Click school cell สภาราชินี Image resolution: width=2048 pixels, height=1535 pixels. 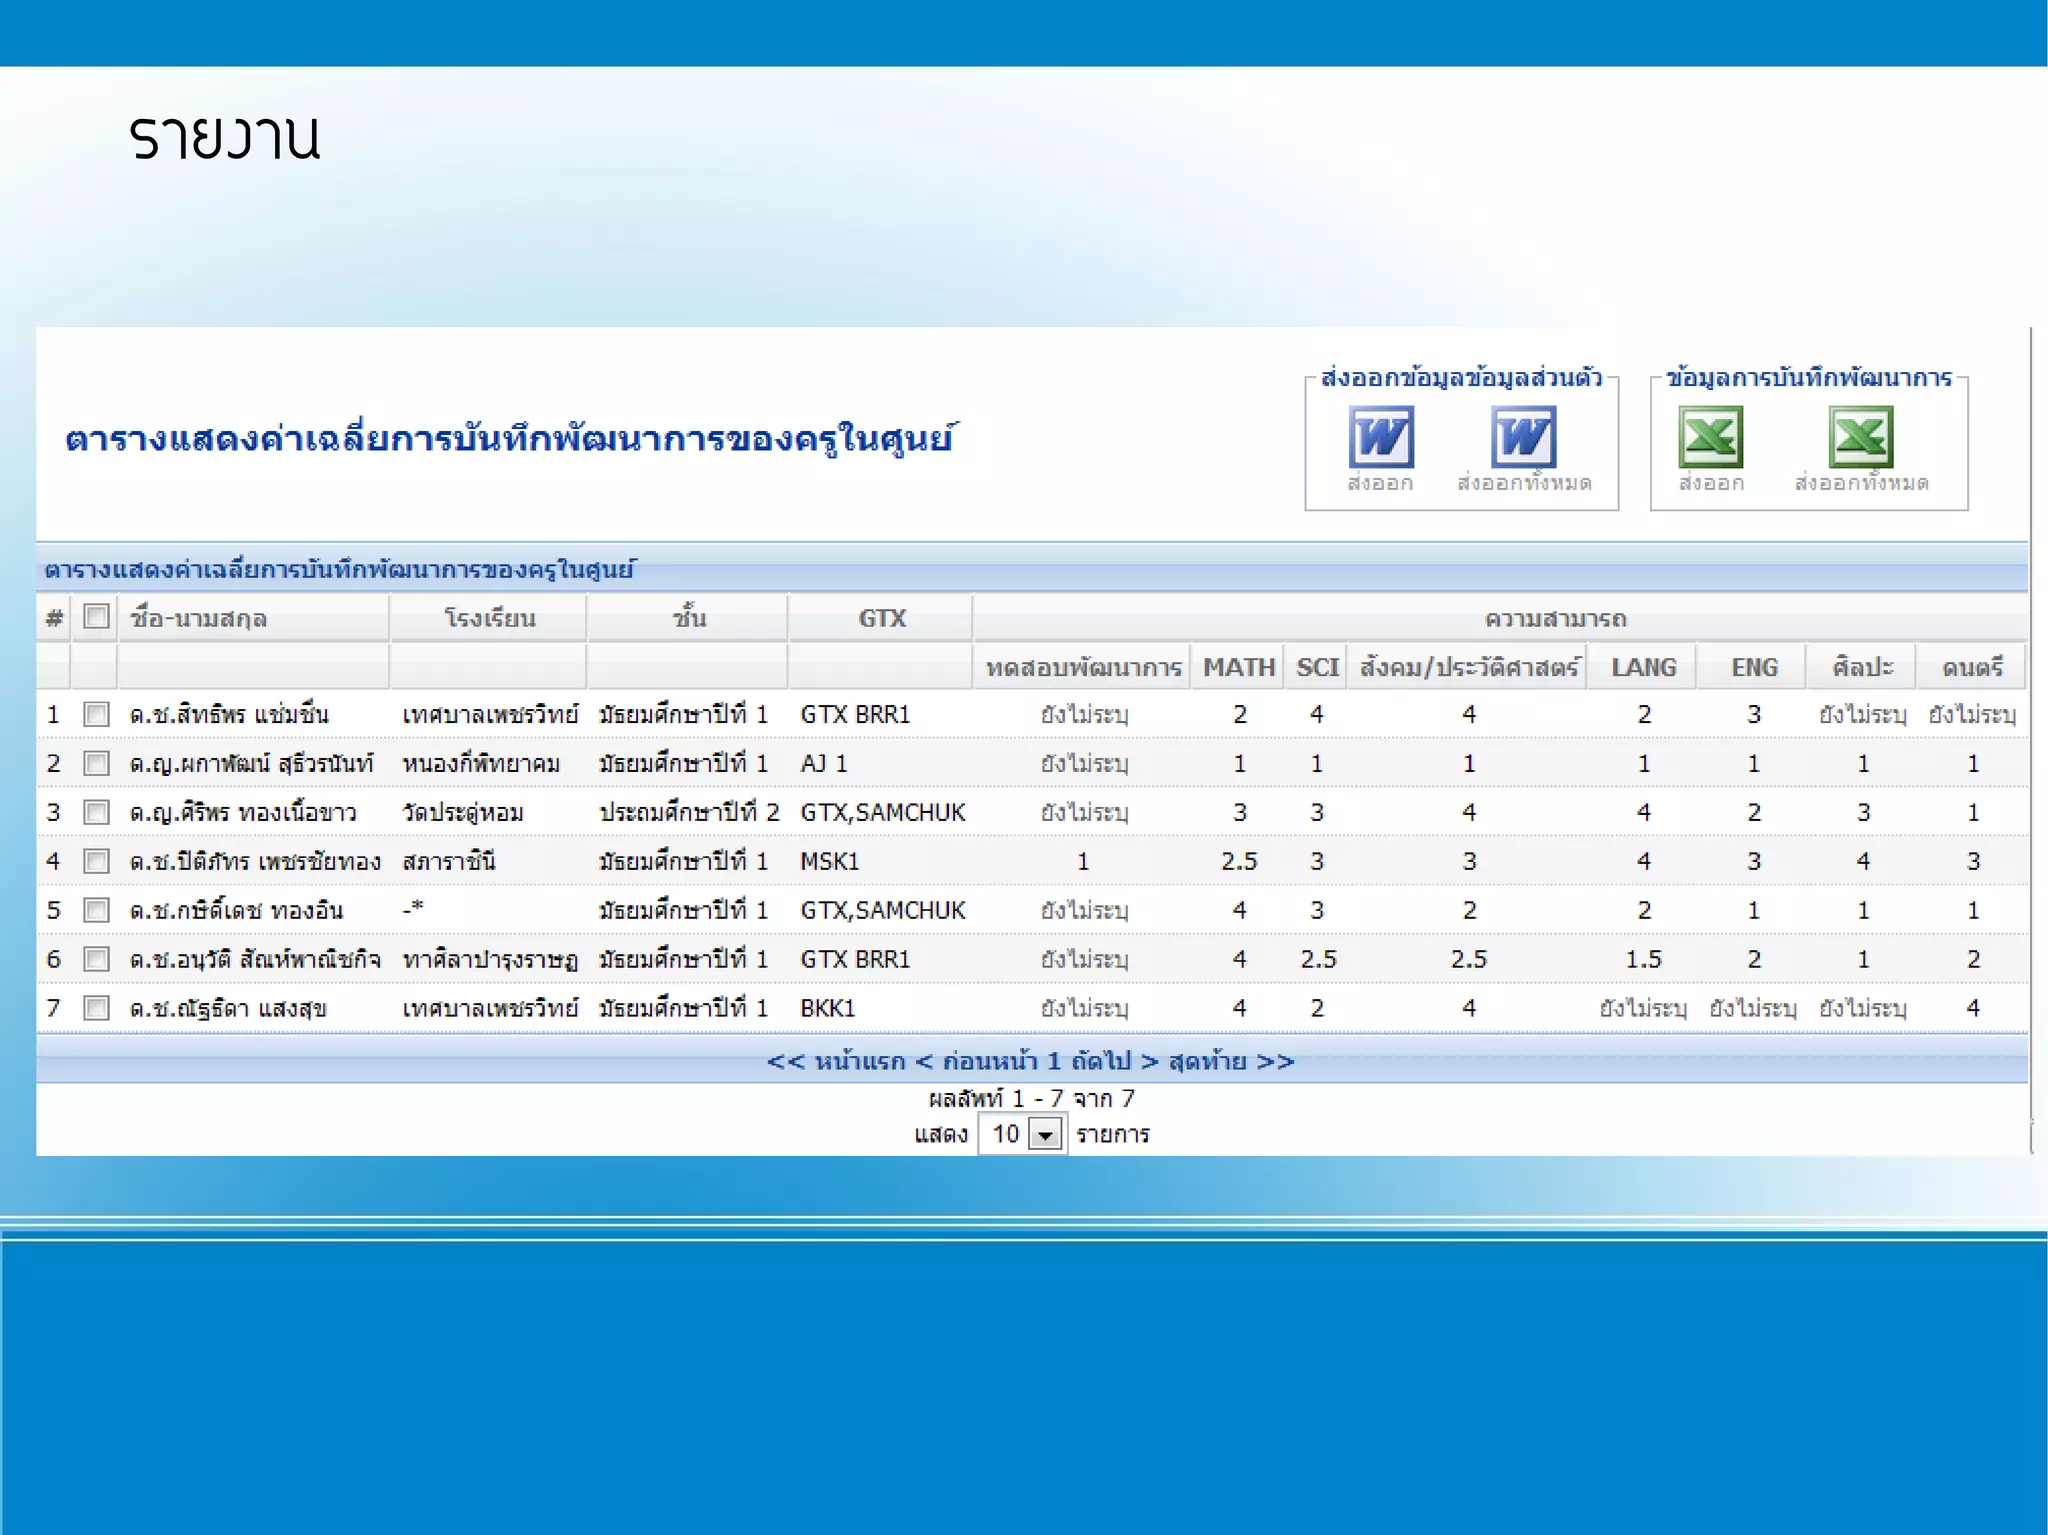pyautogui.click(x=449, y=861)
